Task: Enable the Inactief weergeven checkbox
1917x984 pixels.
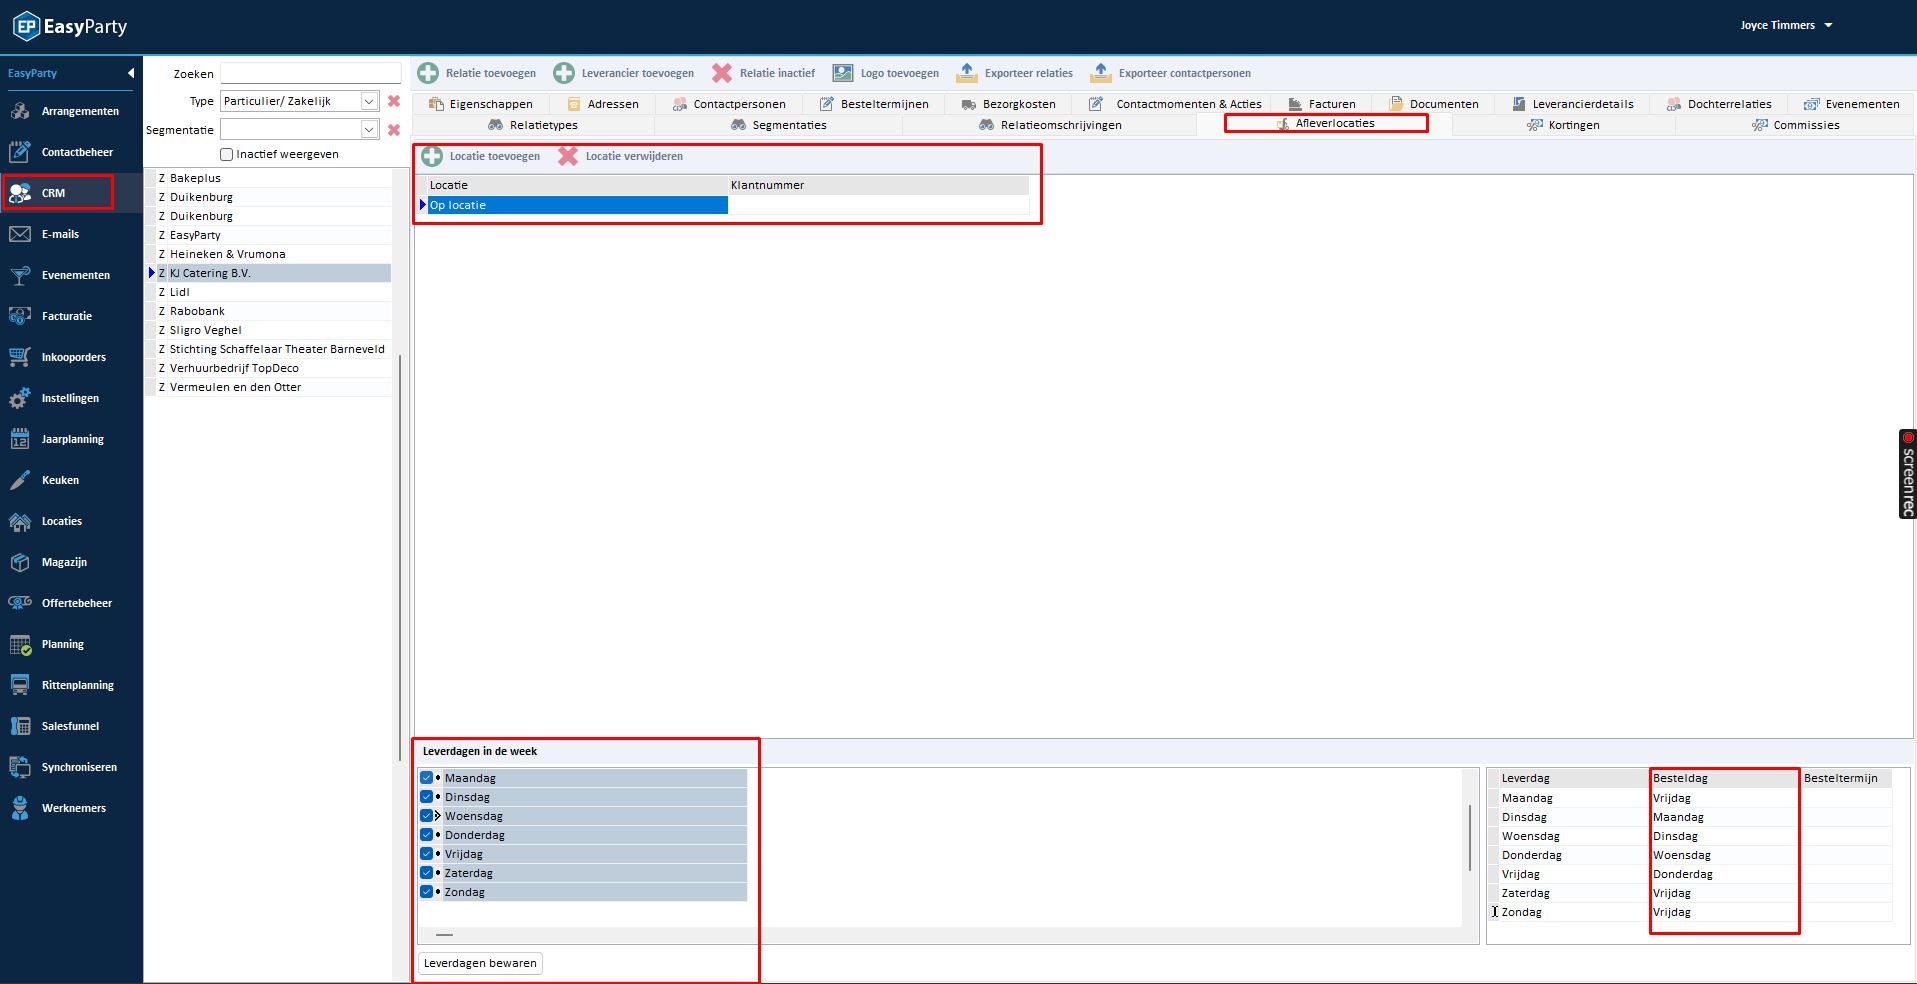Action: point(227,155)
